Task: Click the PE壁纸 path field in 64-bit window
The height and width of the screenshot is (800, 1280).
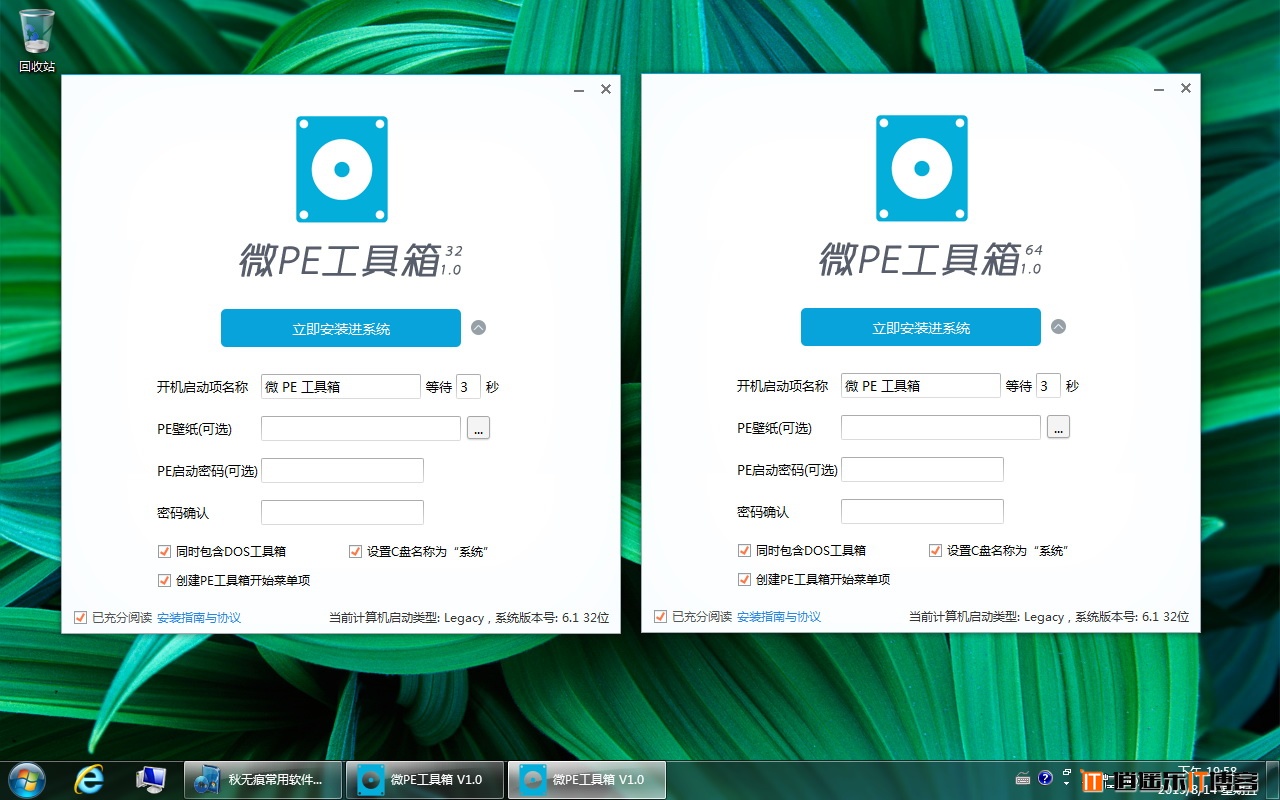Action: (941, 428)
